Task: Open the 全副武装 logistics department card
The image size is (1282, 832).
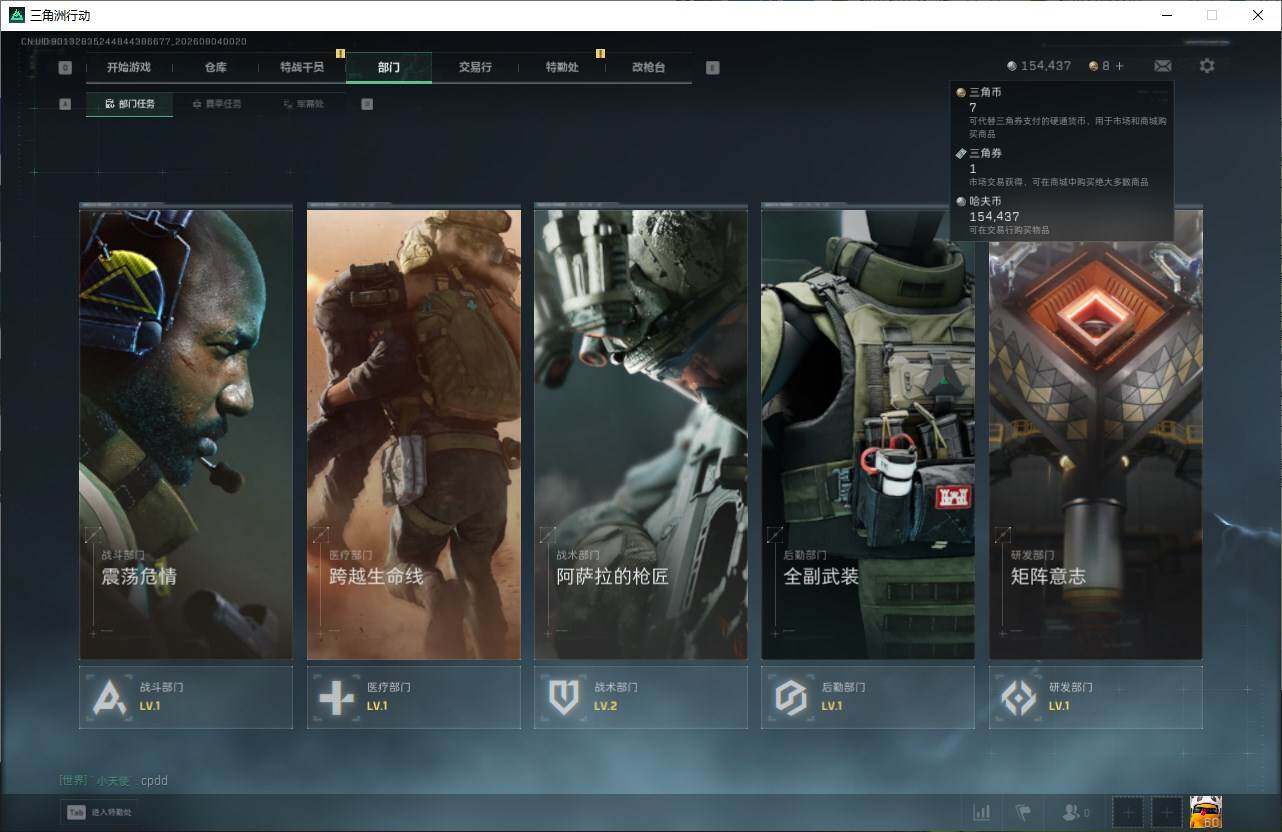Action: point(868,432)
